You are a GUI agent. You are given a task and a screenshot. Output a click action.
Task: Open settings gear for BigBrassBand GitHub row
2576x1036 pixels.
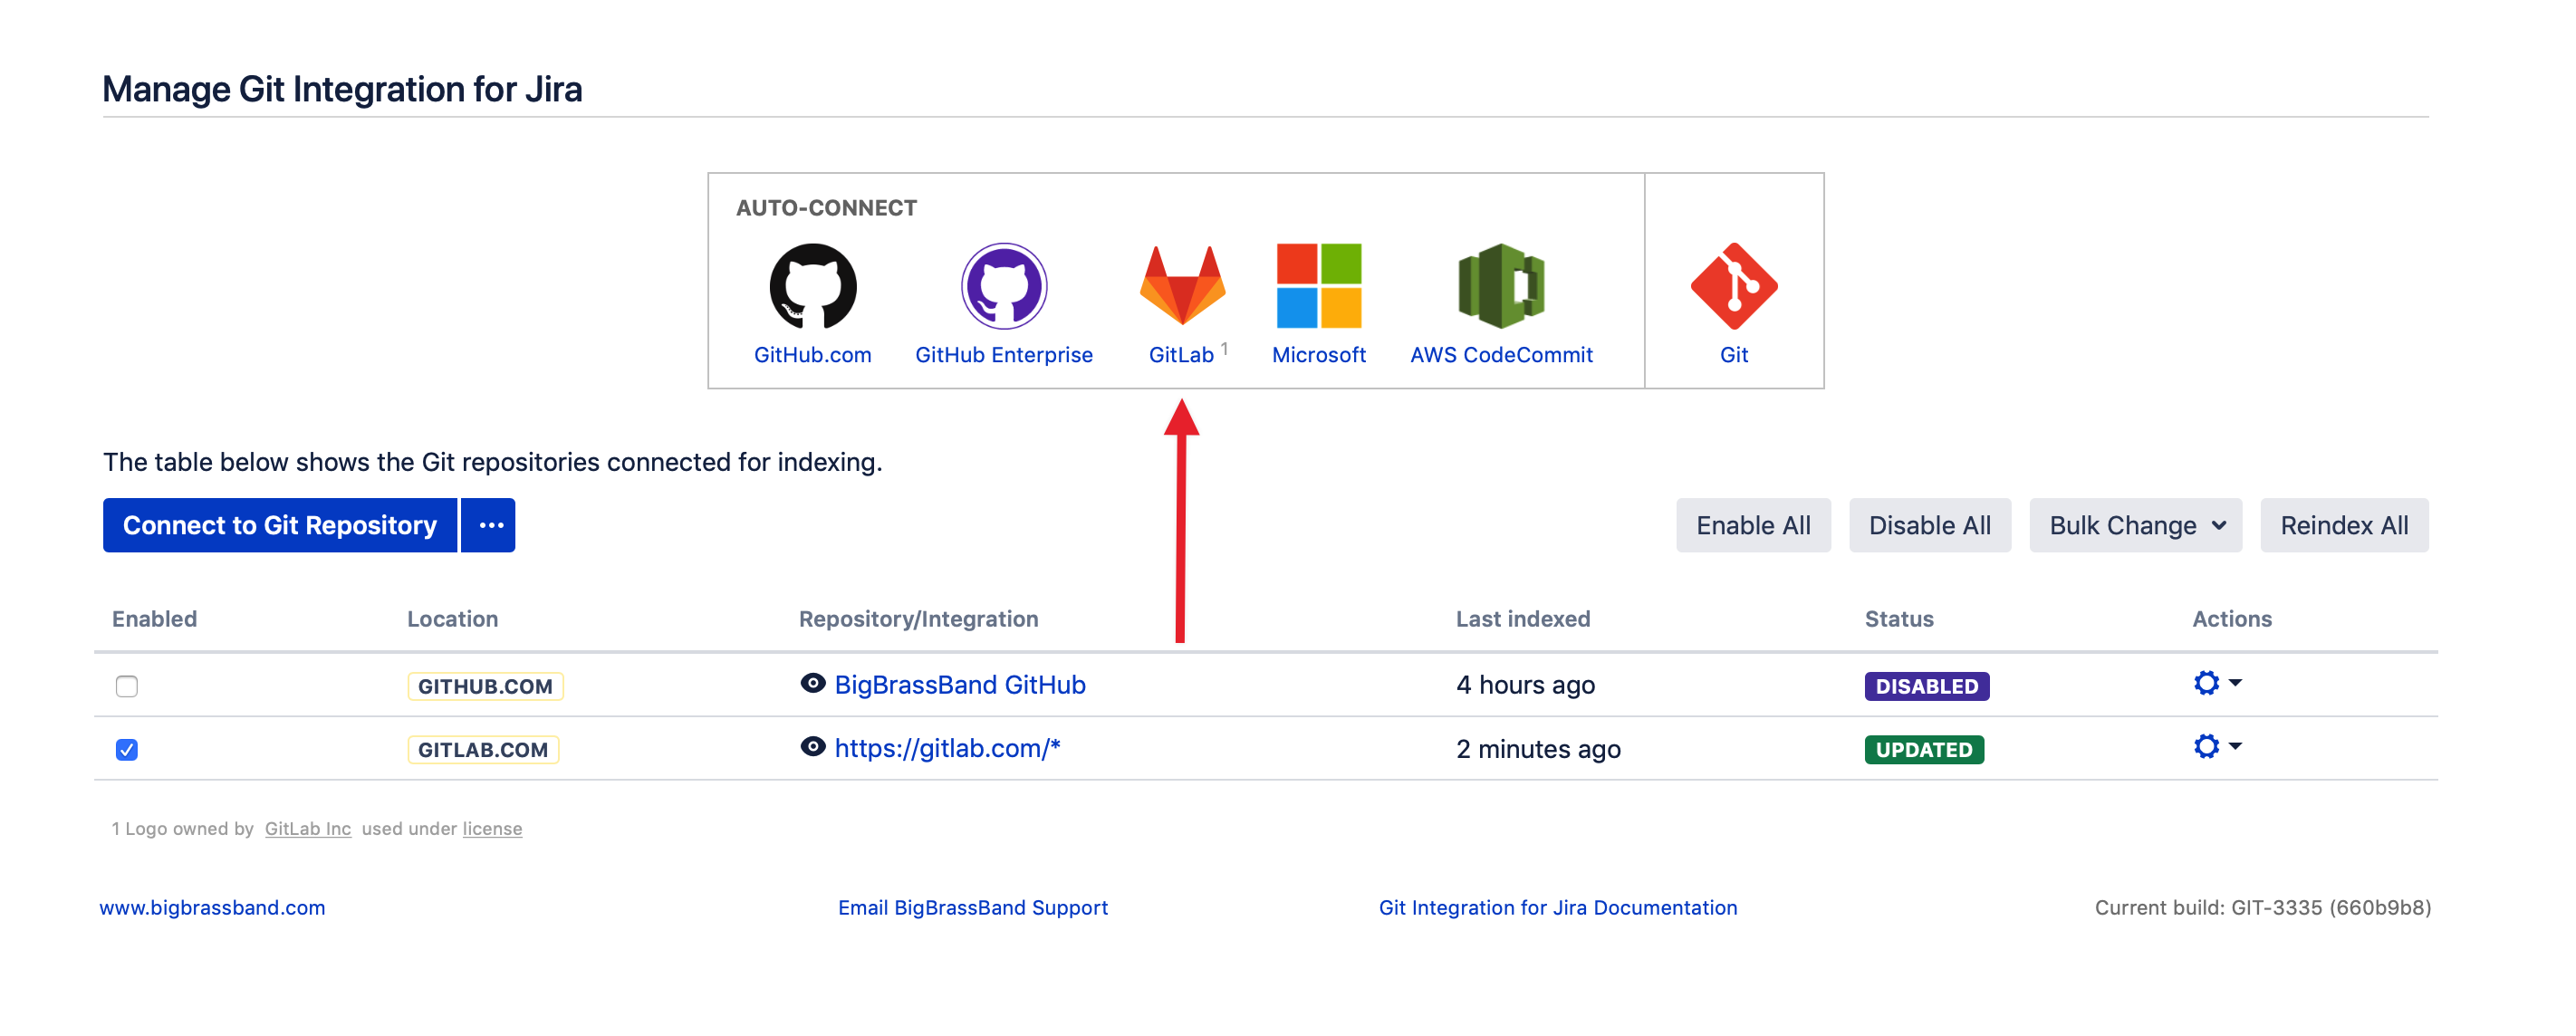[2206, 684]
